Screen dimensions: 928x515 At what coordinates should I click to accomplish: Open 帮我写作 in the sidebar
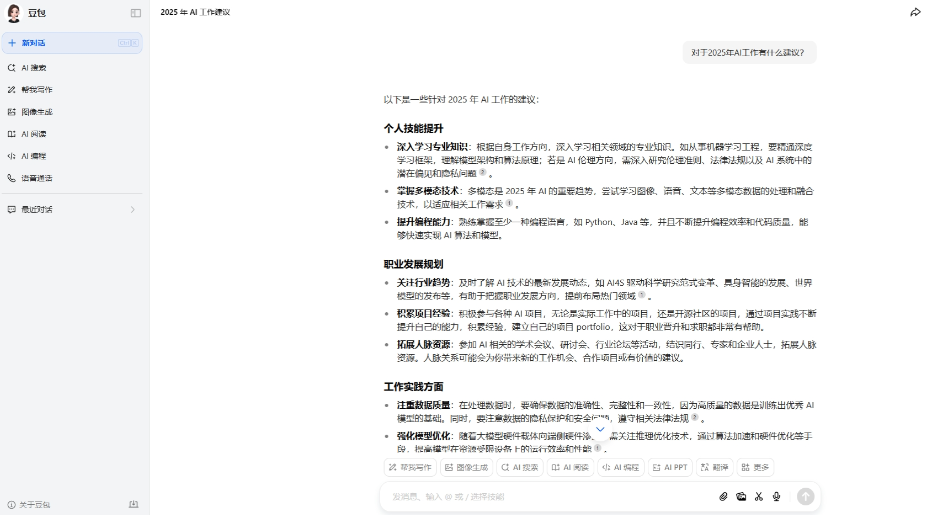coord(72,90)
